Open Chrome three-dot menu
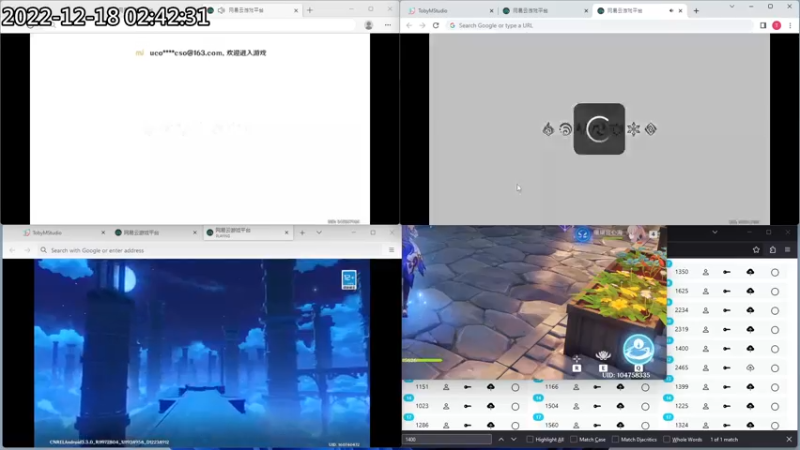This screenshot has height=450, width=800. tap(790, 25)
